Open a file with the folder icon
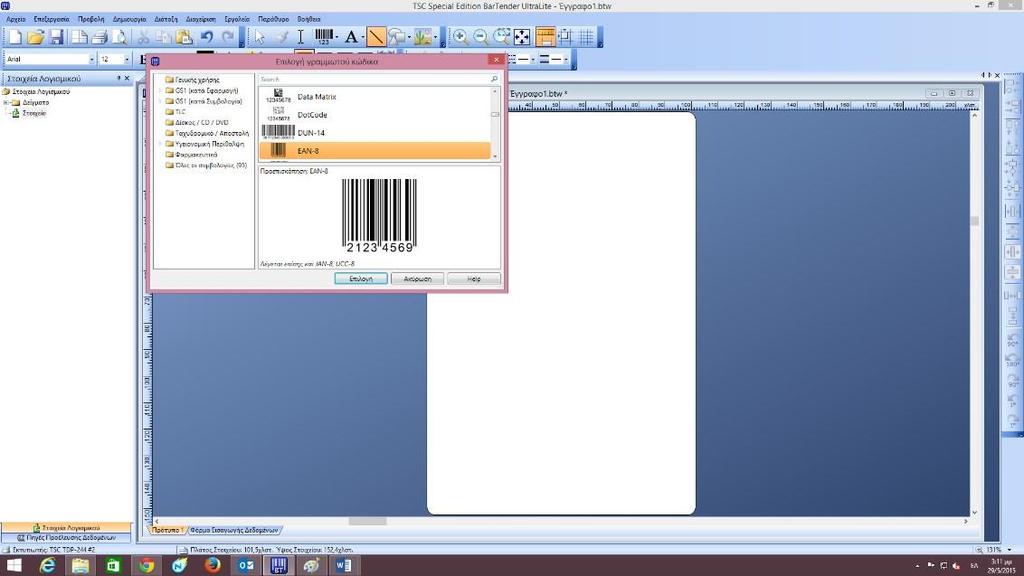The height and width of the screenshot is (576, 1024). (x=36, y=37)
